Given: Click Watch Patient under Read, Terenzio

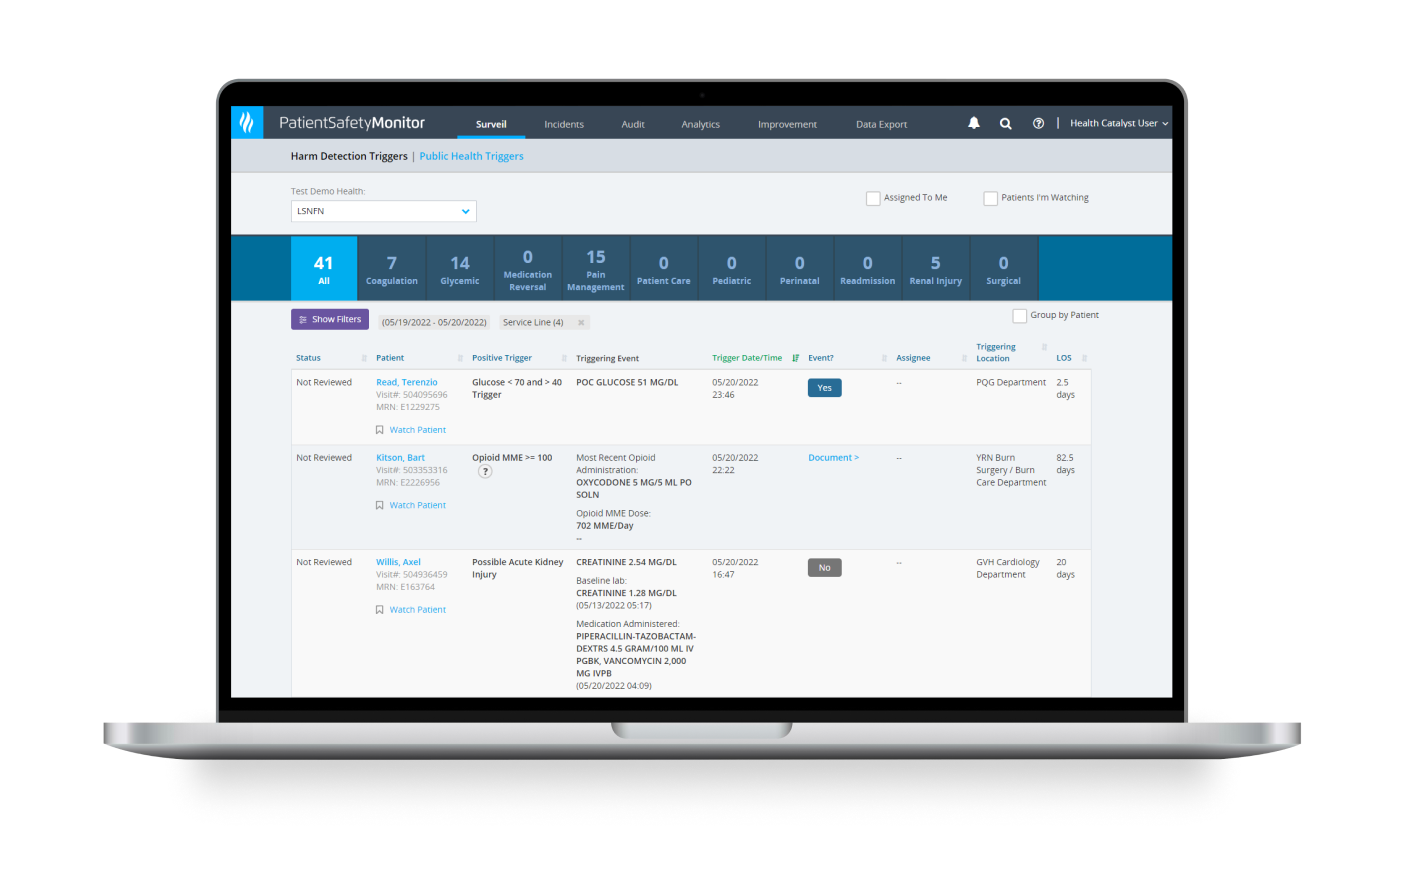Looking at the screenshot, I should [418, 430].
